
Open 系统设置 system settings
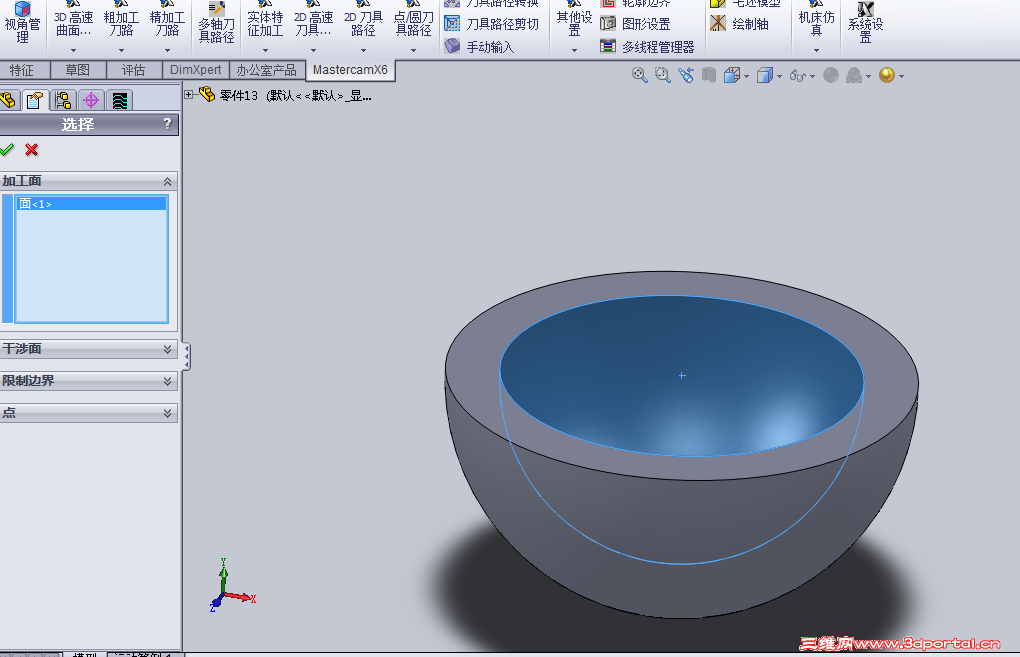pos(865,23)
